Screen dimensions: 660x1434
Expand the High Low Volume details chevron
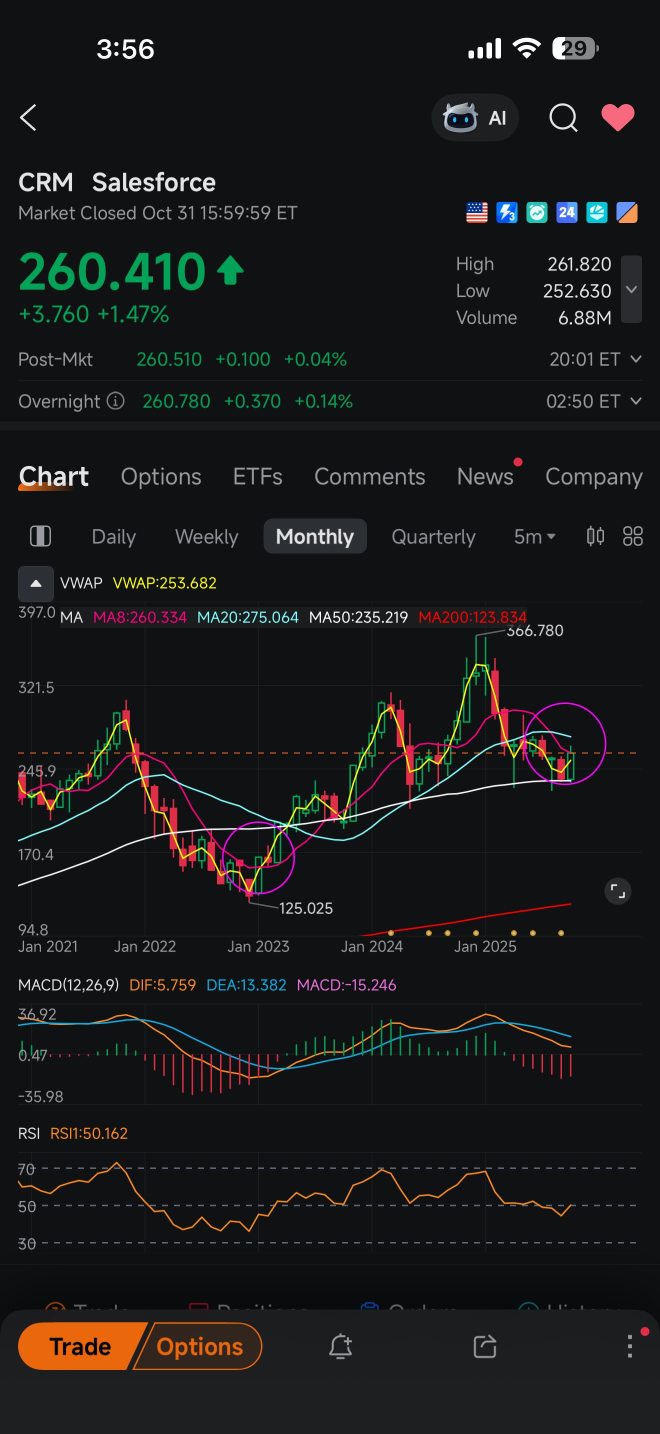click(x=631, y=290)
